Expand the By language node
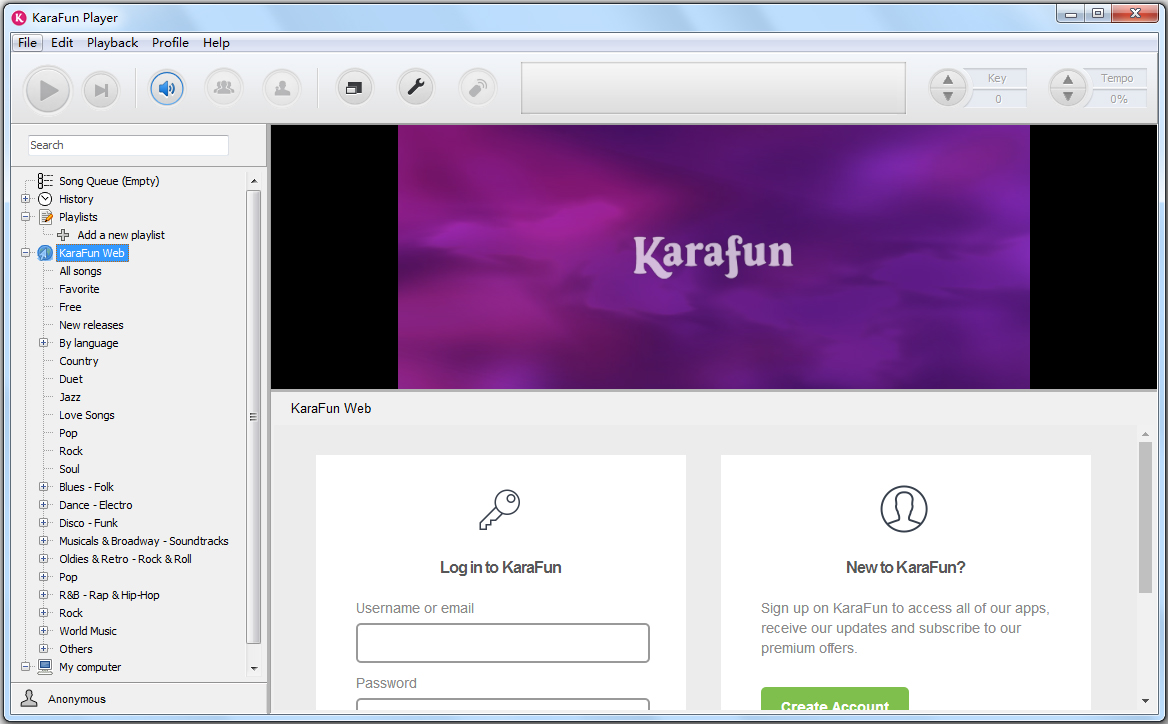1168x724 pixels. (x=43, y=343)
